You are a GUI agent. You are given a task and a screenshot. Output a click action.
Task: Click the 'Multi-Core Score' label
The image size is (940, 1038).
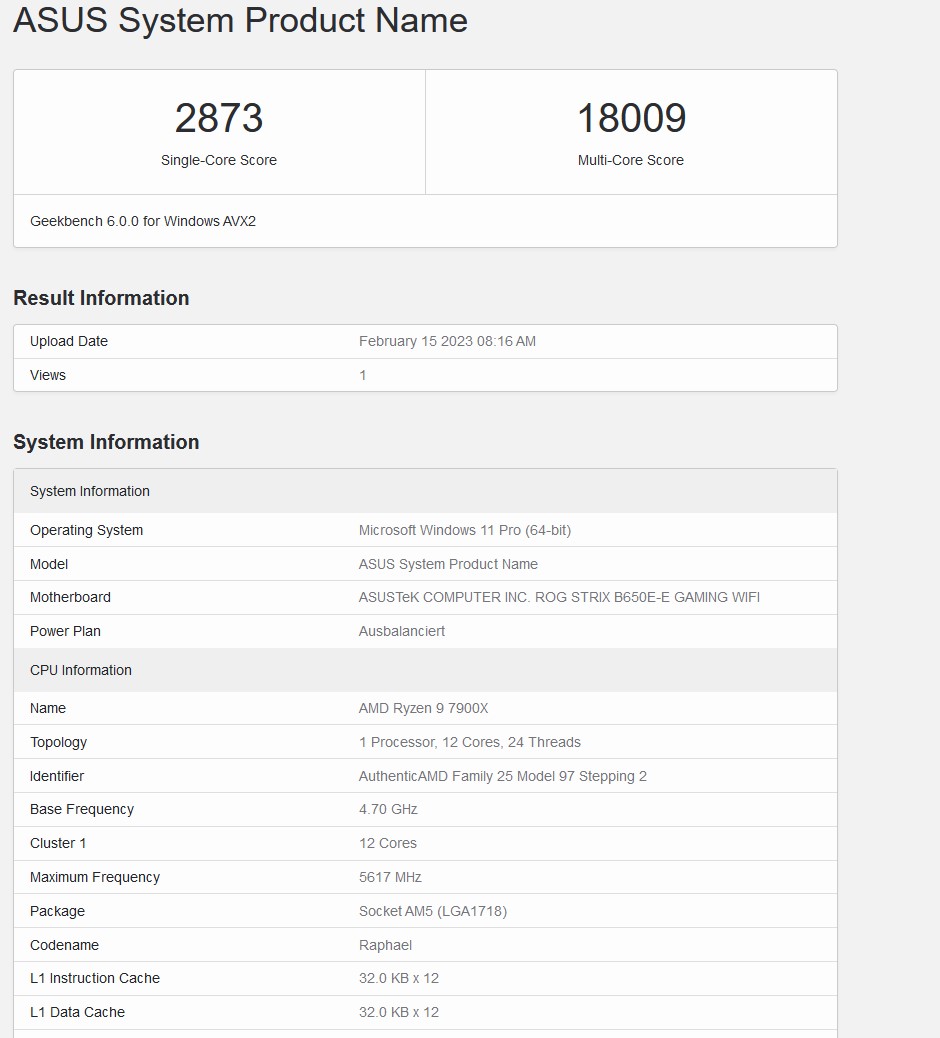click(631, 160)
